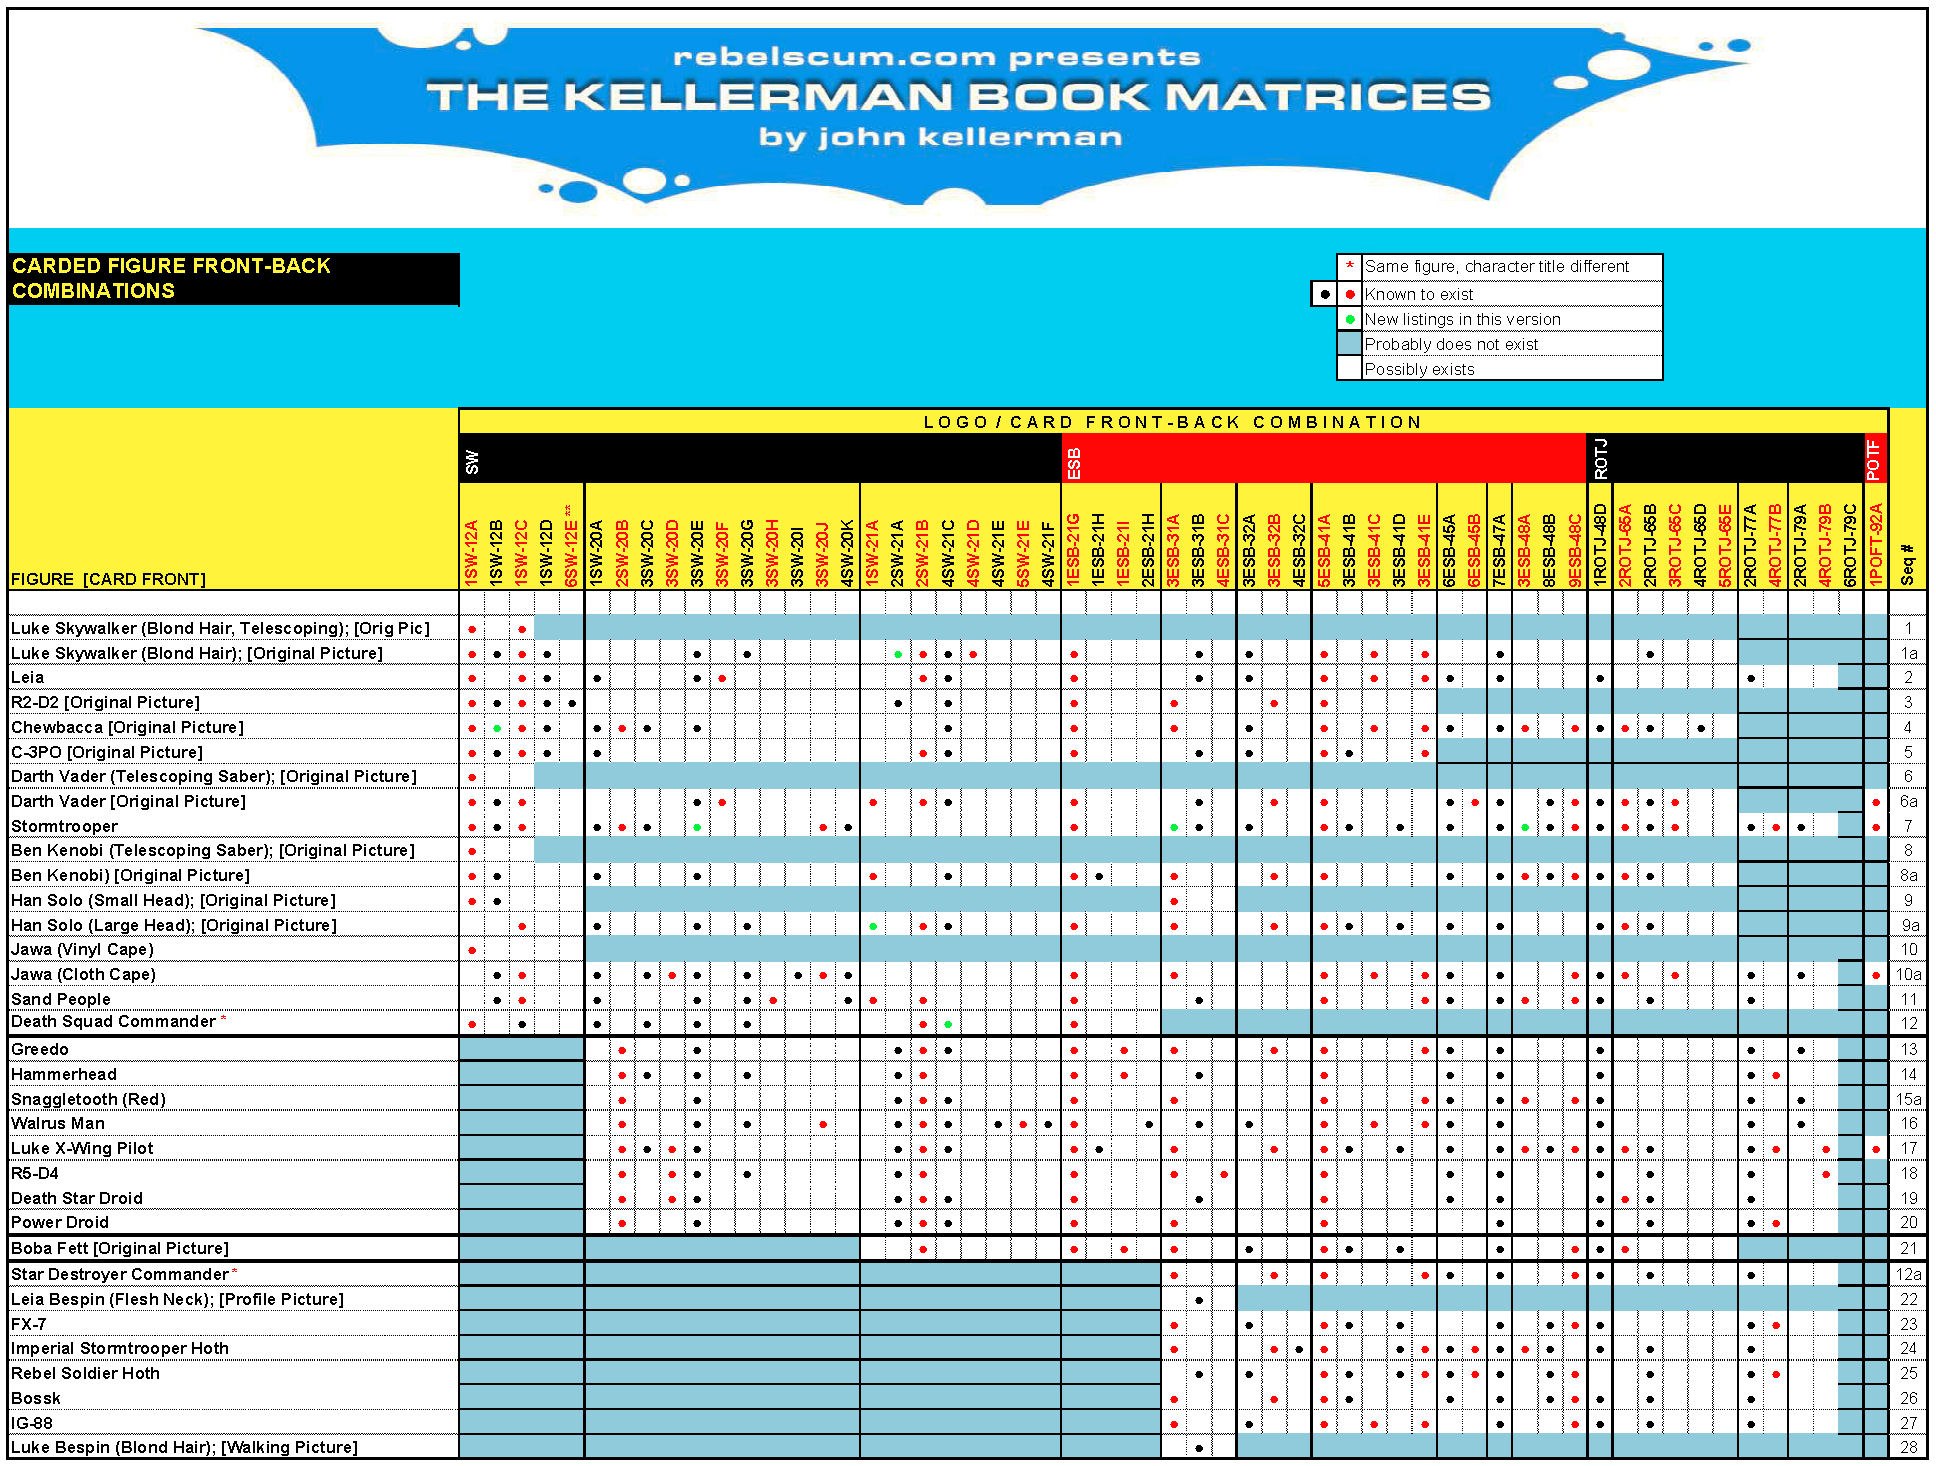Select the 'Leia' row label
Screen dimensions: 1936x1466
click(x=27, y=677)
